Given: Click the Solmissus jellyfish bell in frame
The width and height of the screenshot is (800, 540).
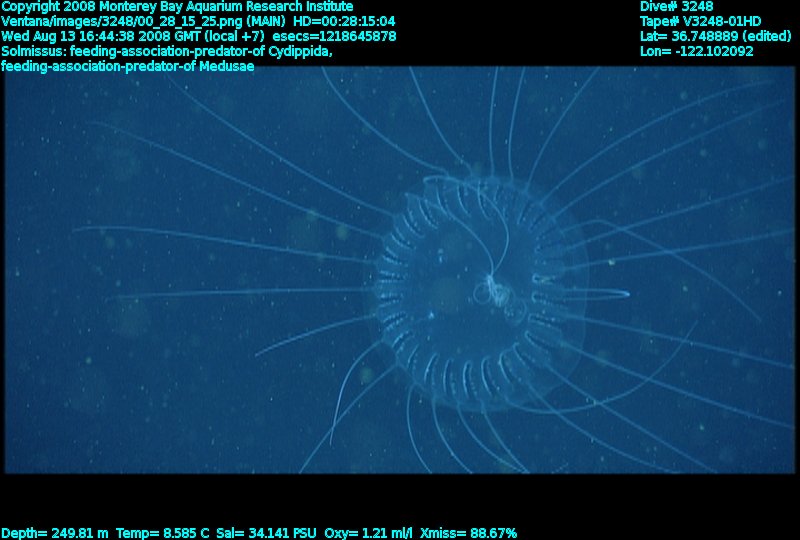Looking at the screenshot, I should pyautogui.click(x=480, y=292).
